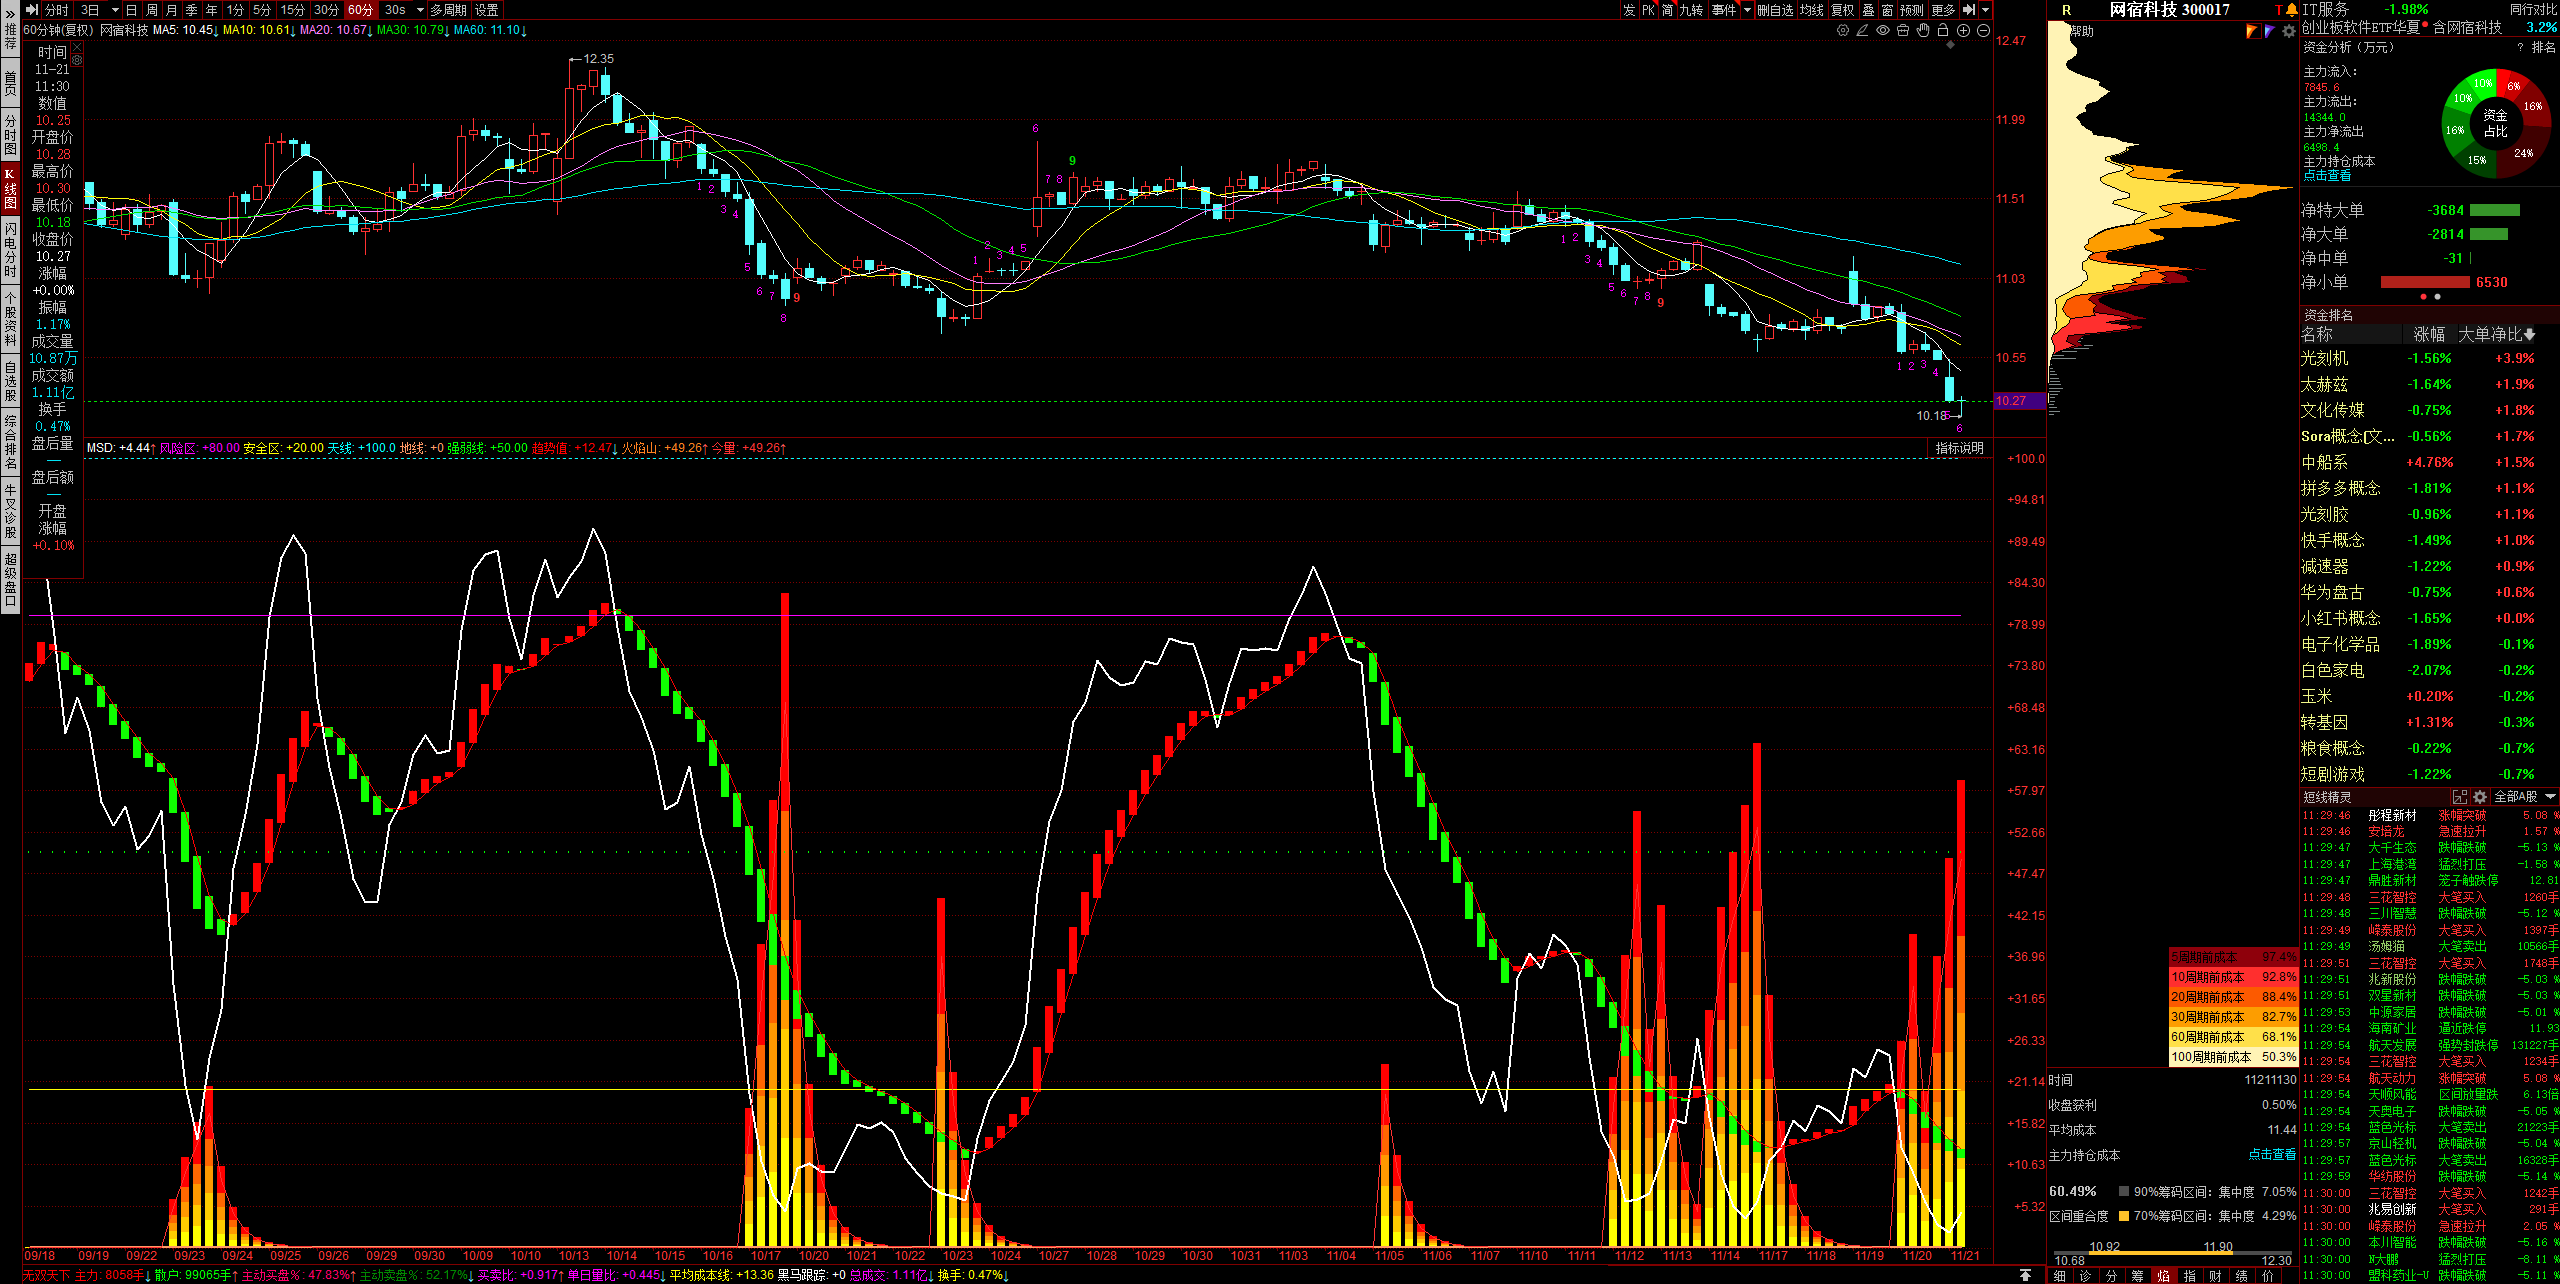Toggle the chart lock icon
The width and height of the screenshot is (2560, 1284).
(x=1943, y=30)
